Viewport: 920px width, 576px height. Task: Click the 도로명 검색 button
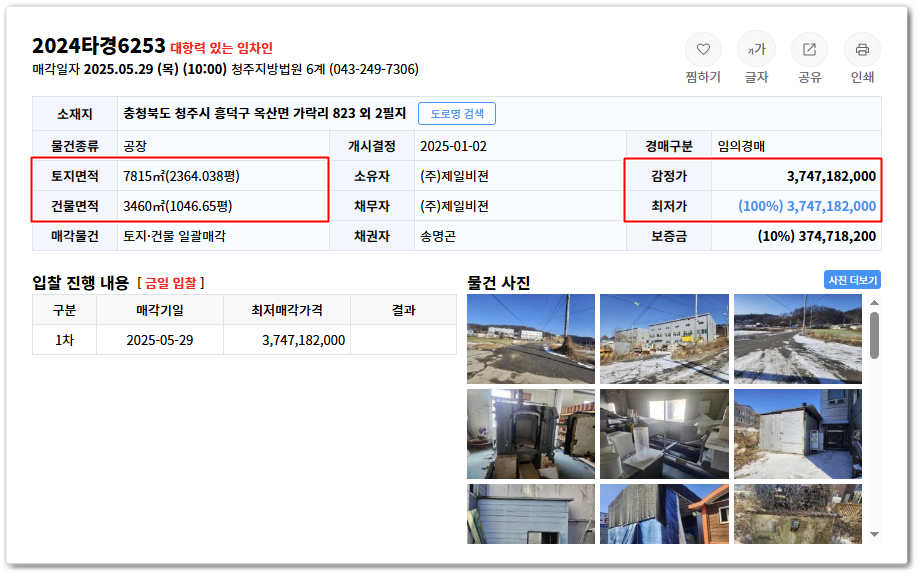[456, 114]
